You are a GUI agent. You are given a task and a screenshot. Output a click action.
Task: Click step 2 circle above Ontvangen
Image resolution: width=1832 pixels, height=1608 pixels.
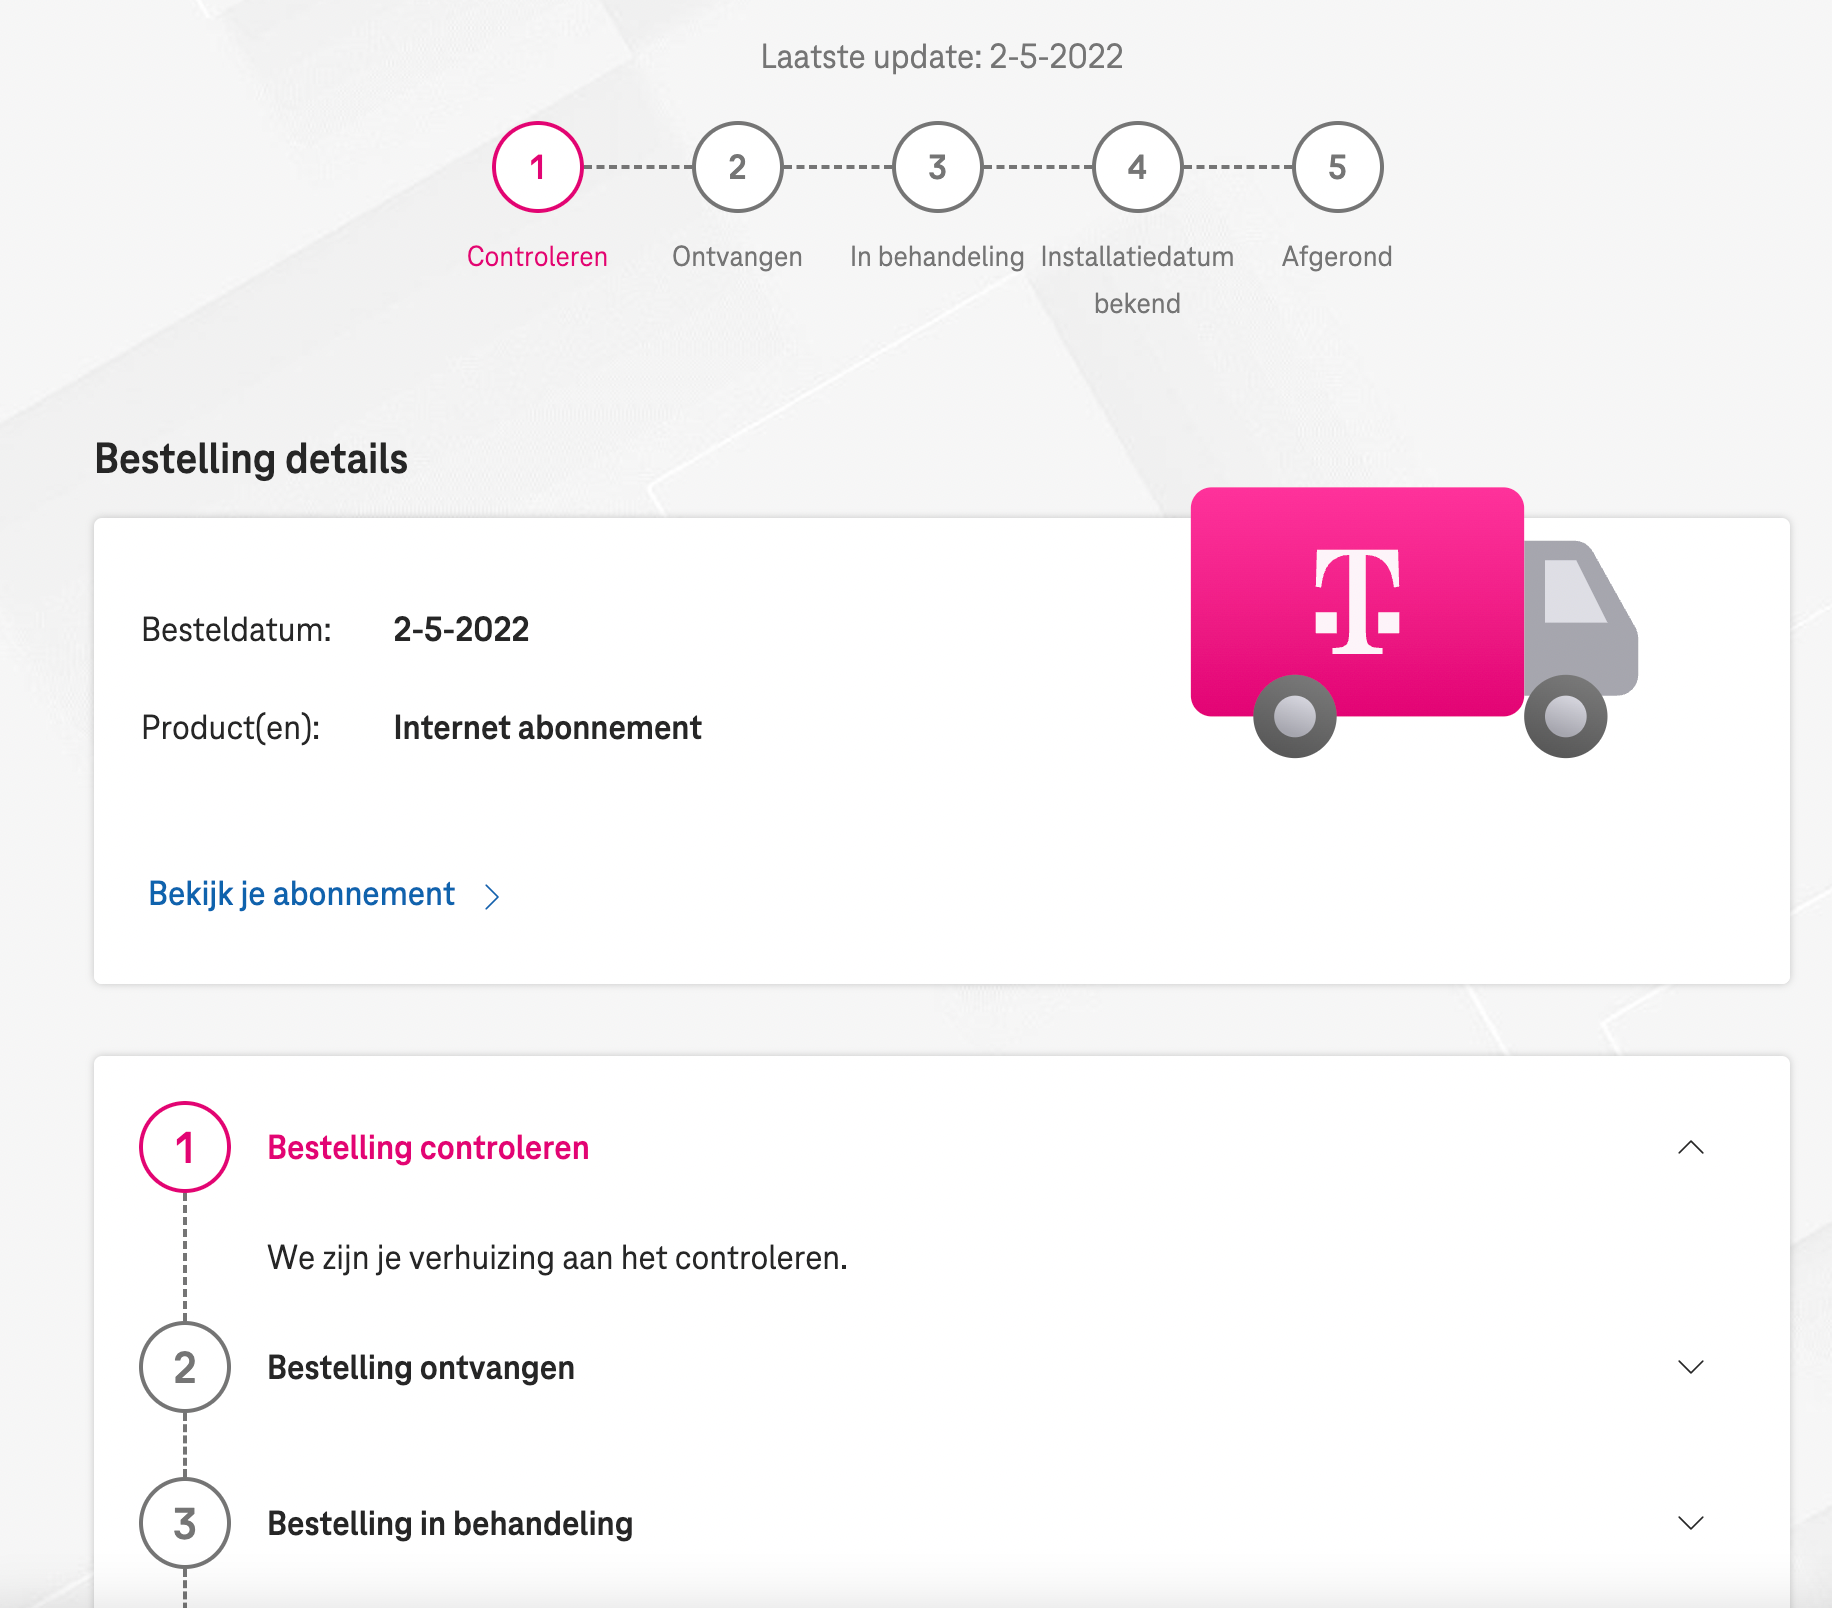tap(738, 167)
